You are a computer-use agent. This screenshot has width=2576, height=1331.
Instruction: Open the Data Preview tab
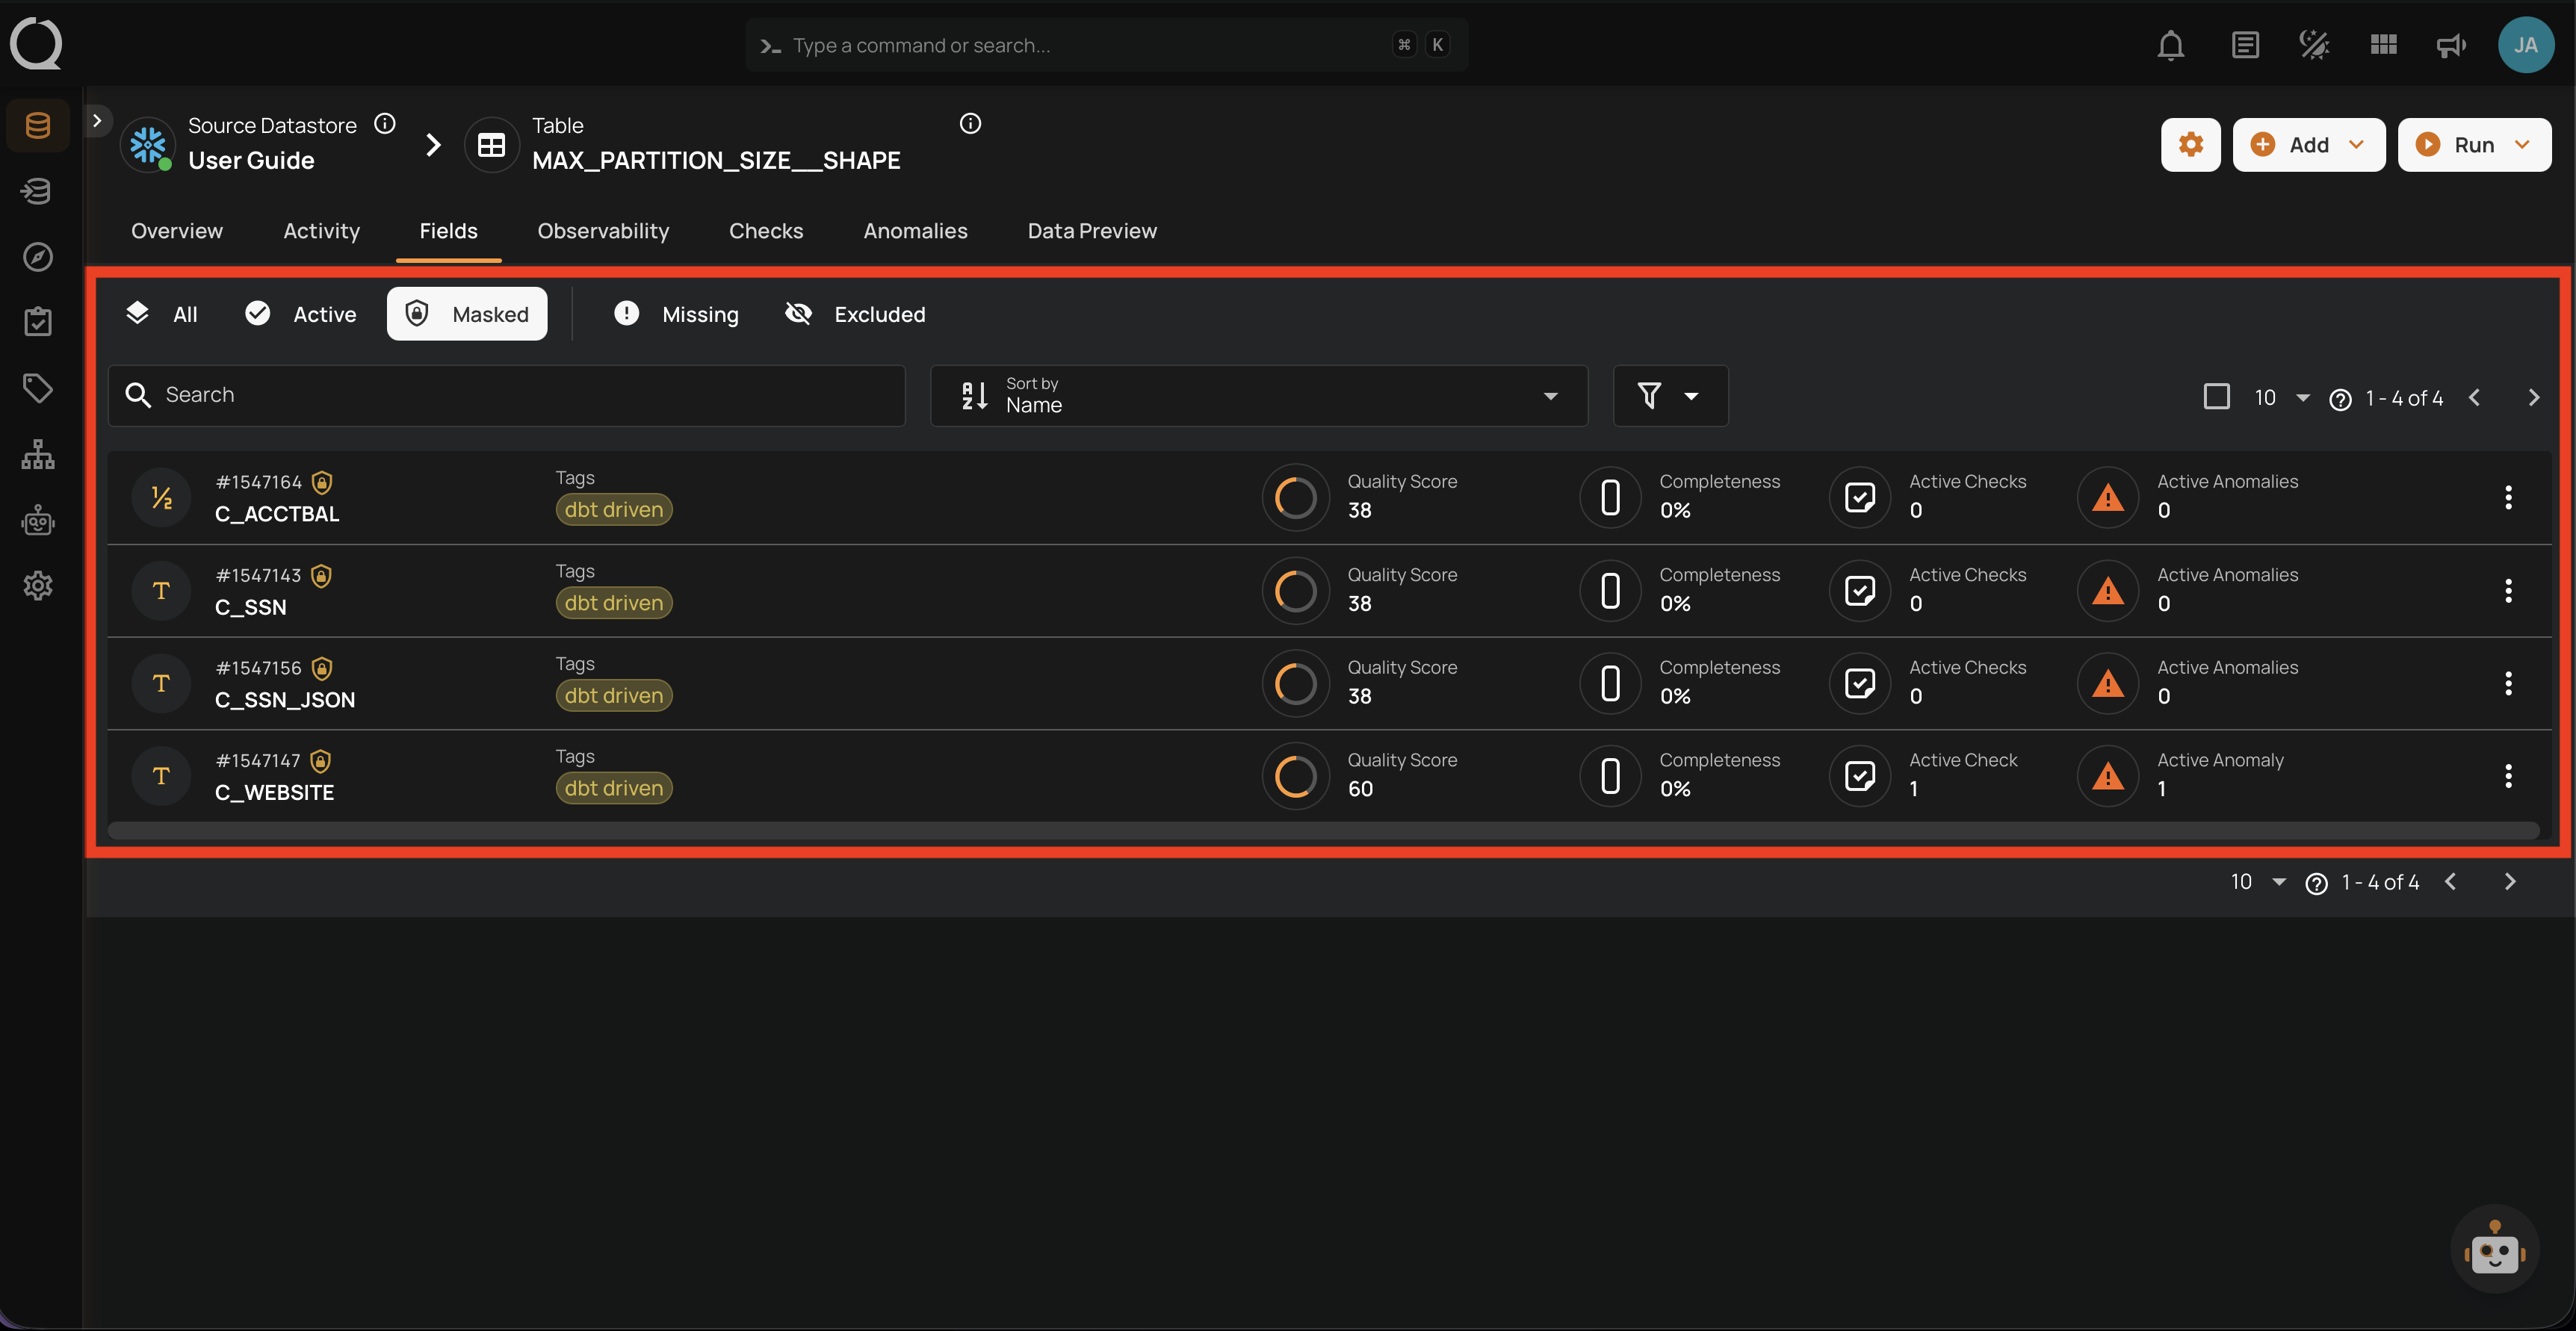click(1091, 231)
